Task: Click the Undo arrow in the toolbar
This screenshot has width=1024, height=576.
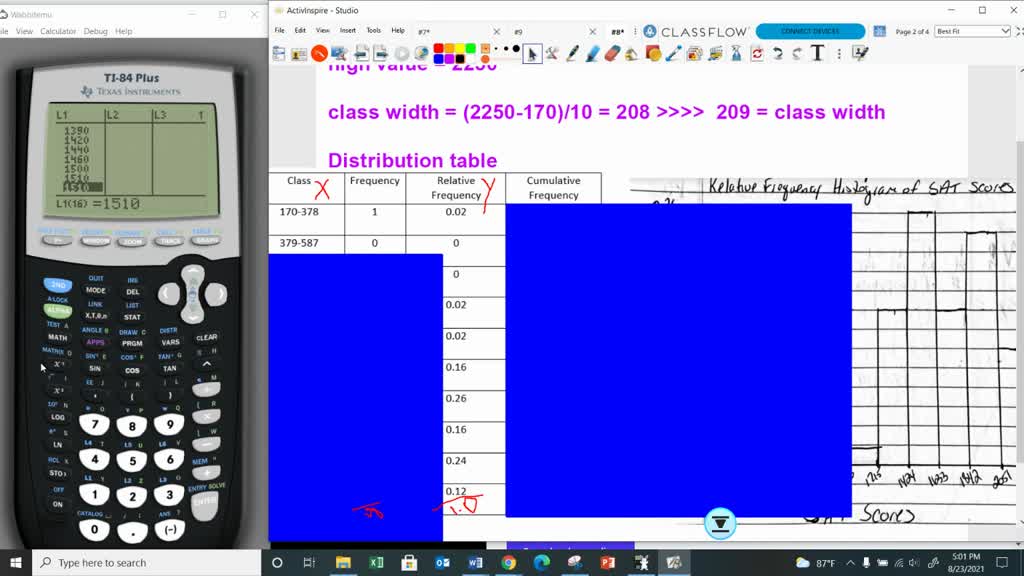Action: coord(776,54)
